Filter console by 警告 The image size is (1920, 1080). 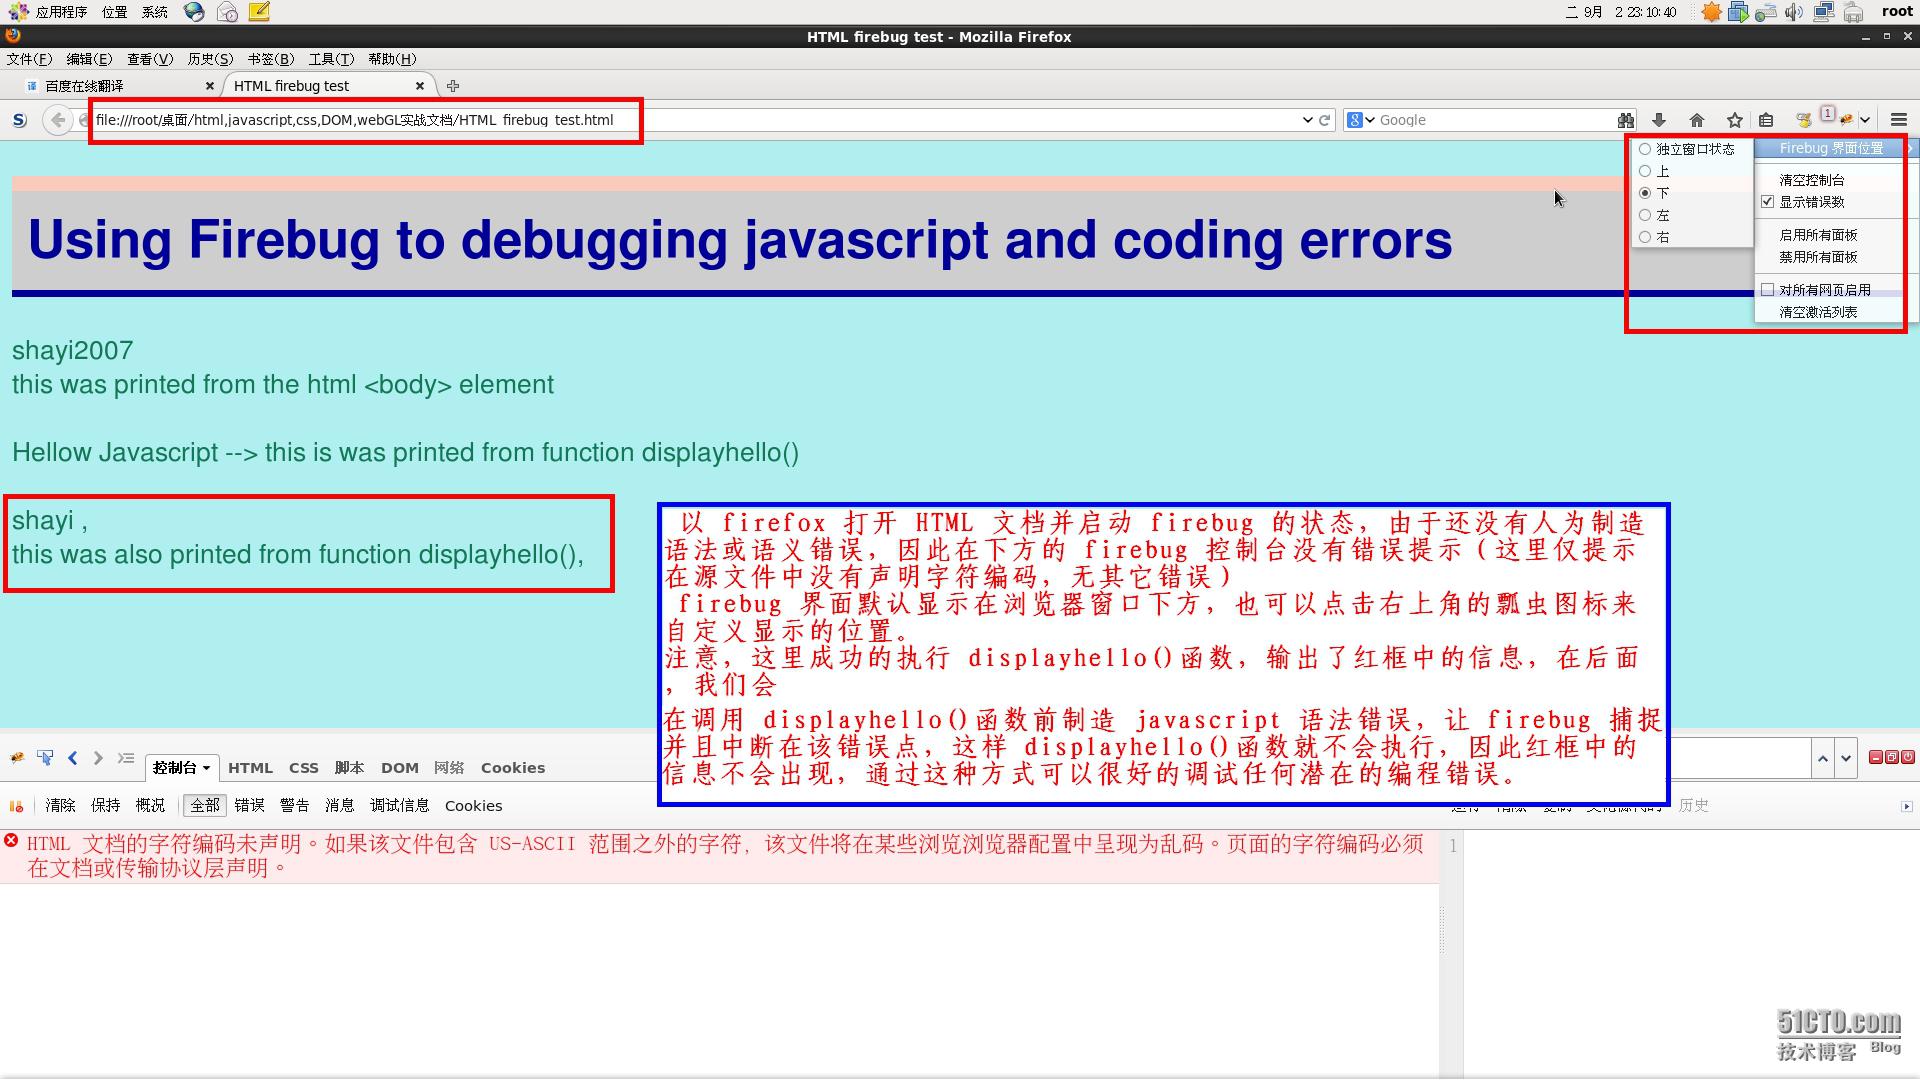[x=294, y=806]
